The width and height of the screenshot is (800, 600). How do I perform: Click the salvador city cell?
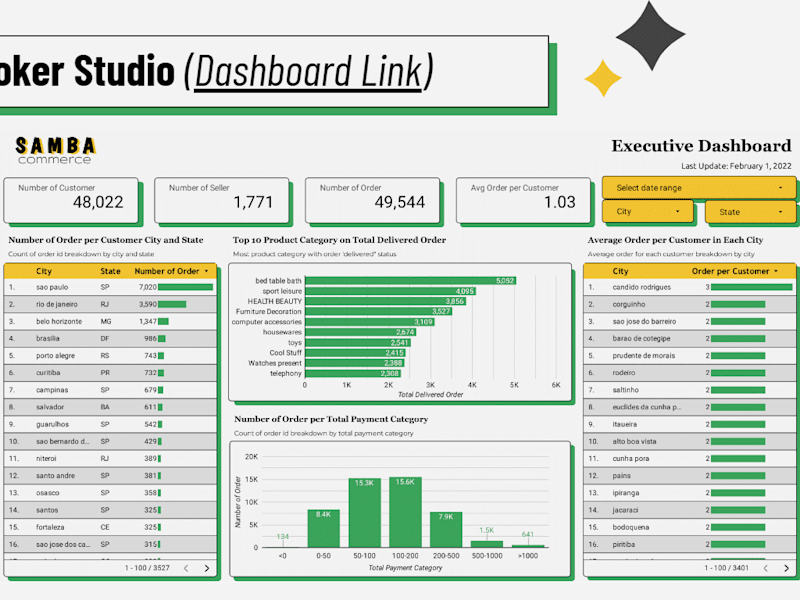pos(49,407)
